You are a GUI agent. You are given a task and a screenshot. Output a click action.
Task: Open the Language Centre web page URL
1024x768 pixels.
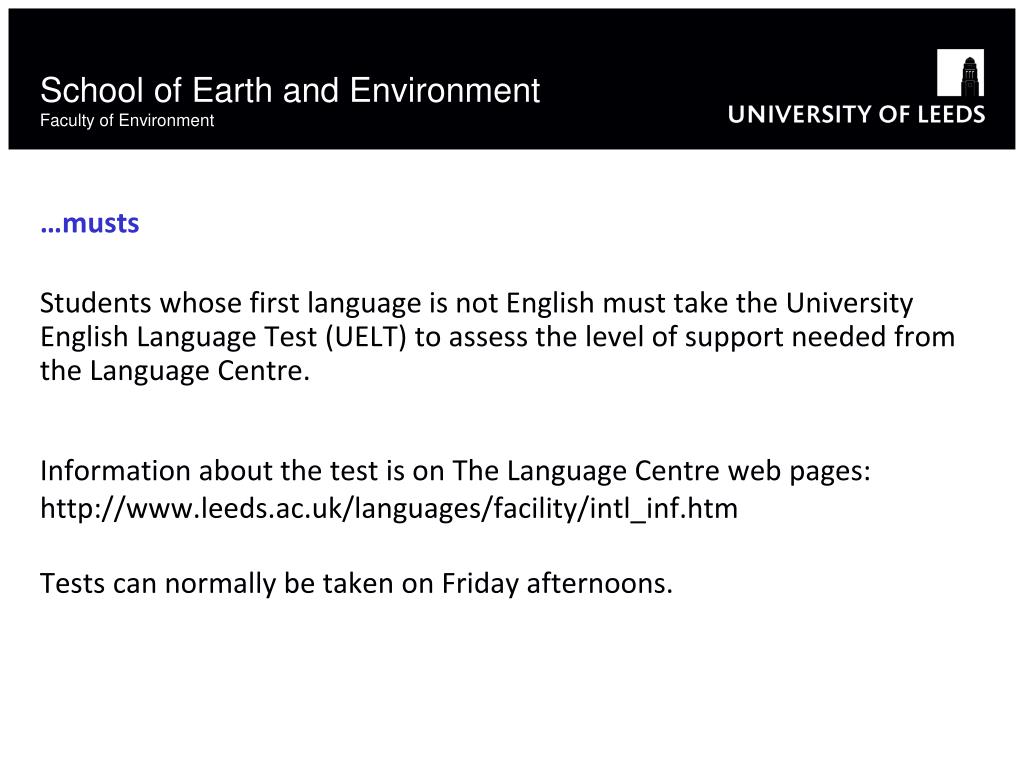[389, 508]
